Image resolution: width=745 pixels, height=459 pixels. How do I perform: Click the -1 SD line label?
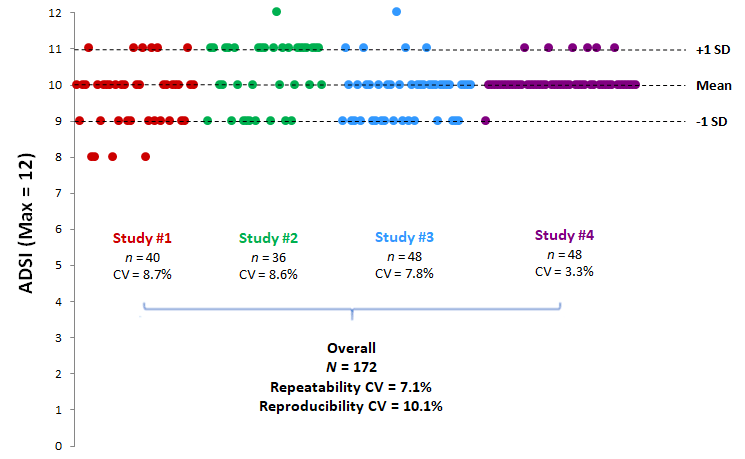tap(711, 122)
